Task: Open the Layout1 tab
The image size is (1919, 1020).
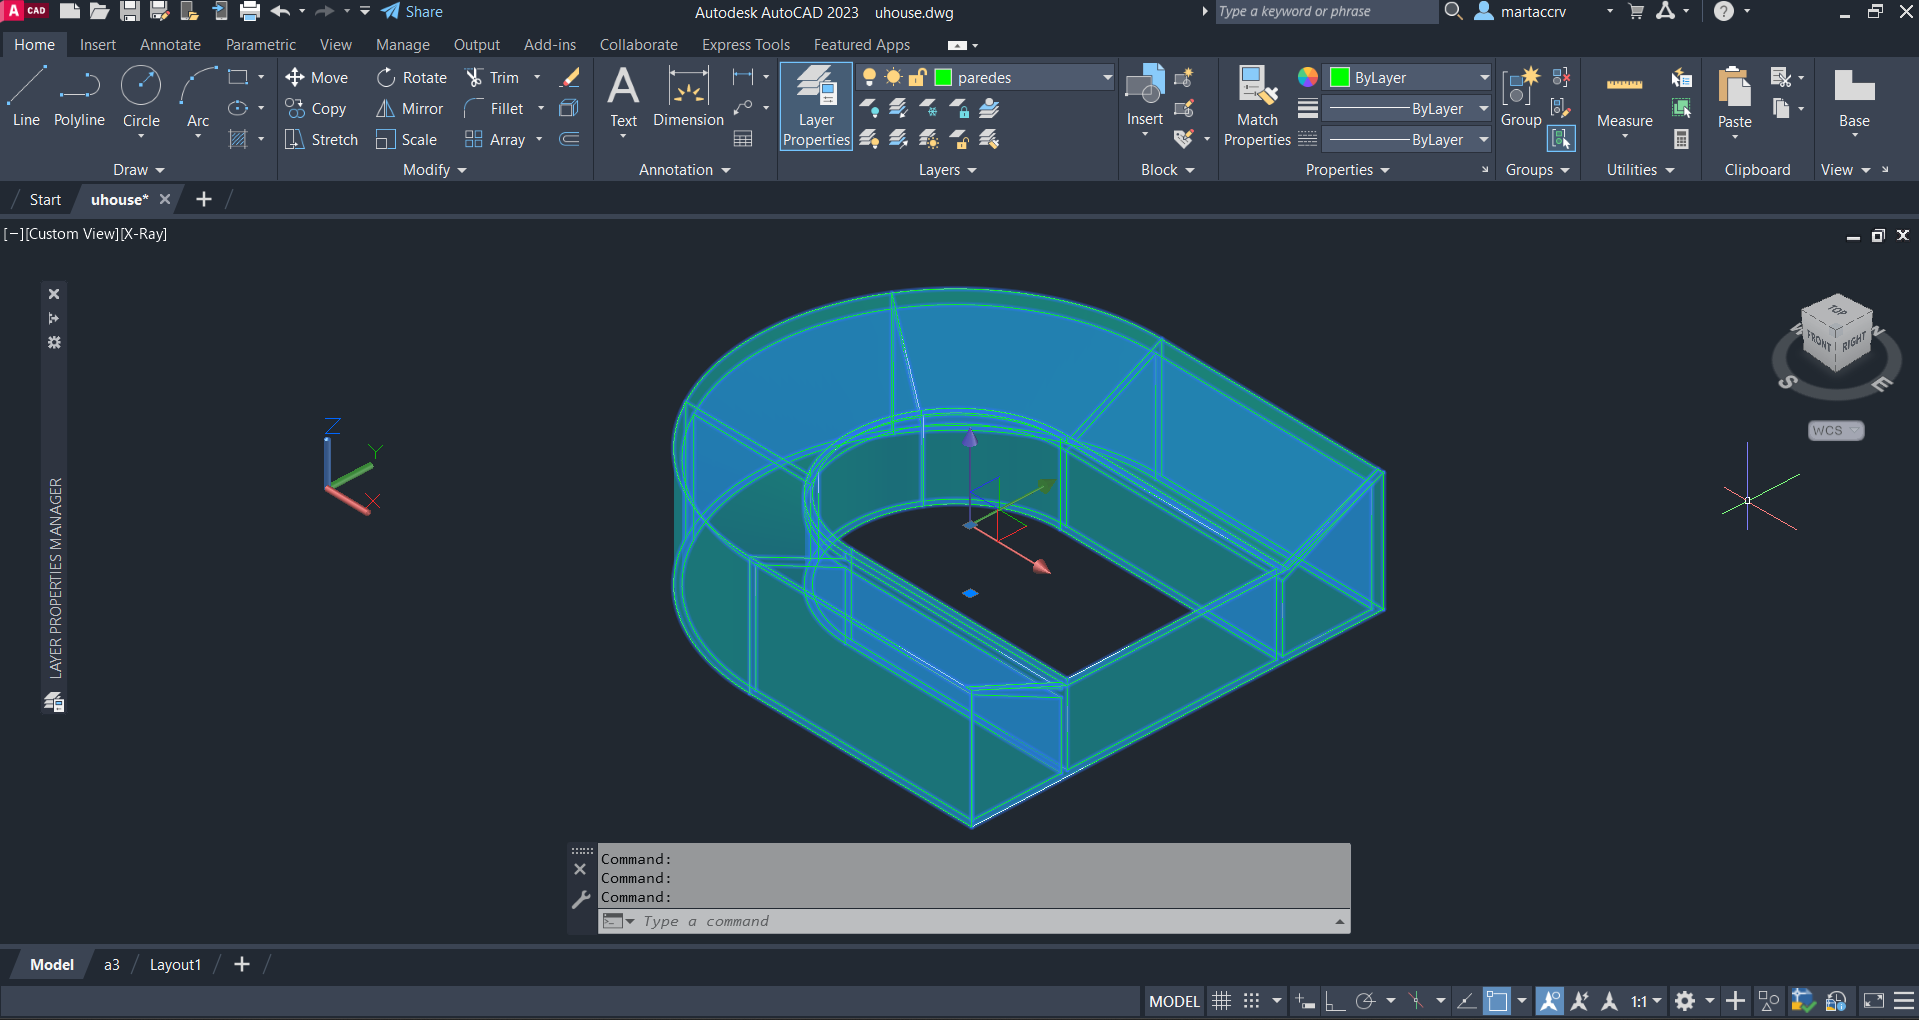Action: tap(175, 965)
